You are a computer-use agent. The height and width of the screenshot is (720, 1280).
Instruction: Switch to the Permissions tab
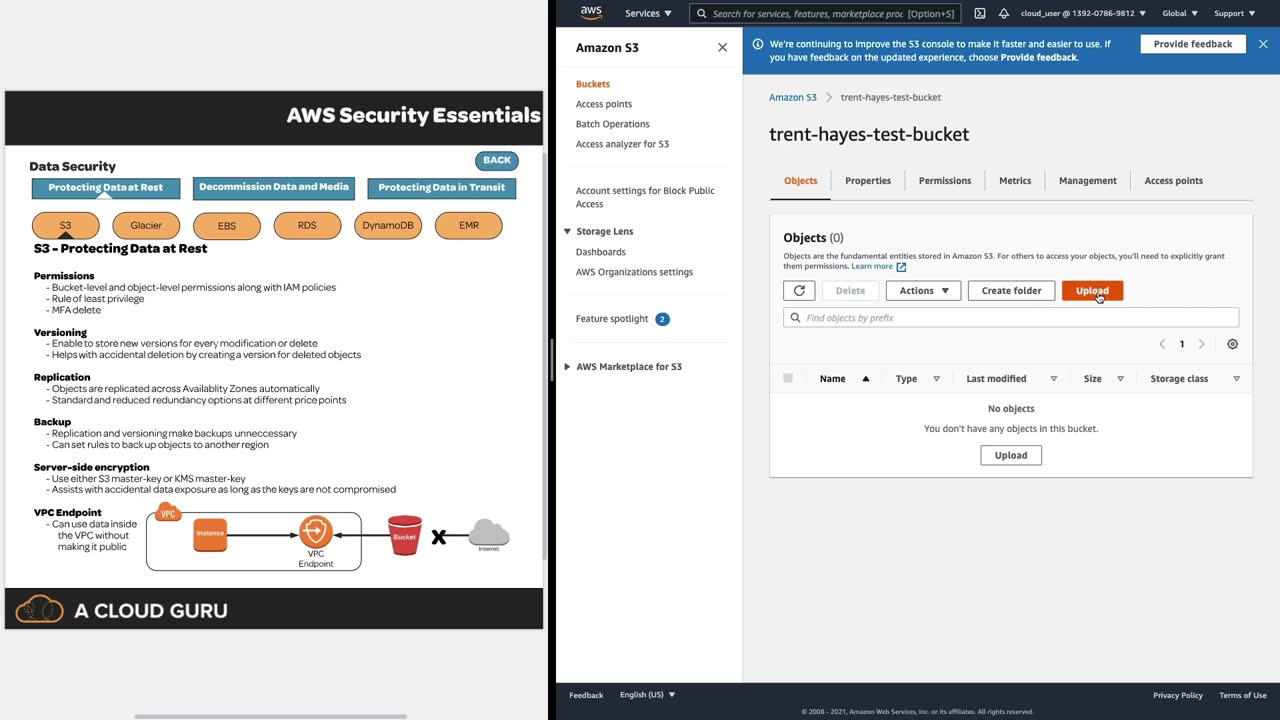click(x=944, y=181)
